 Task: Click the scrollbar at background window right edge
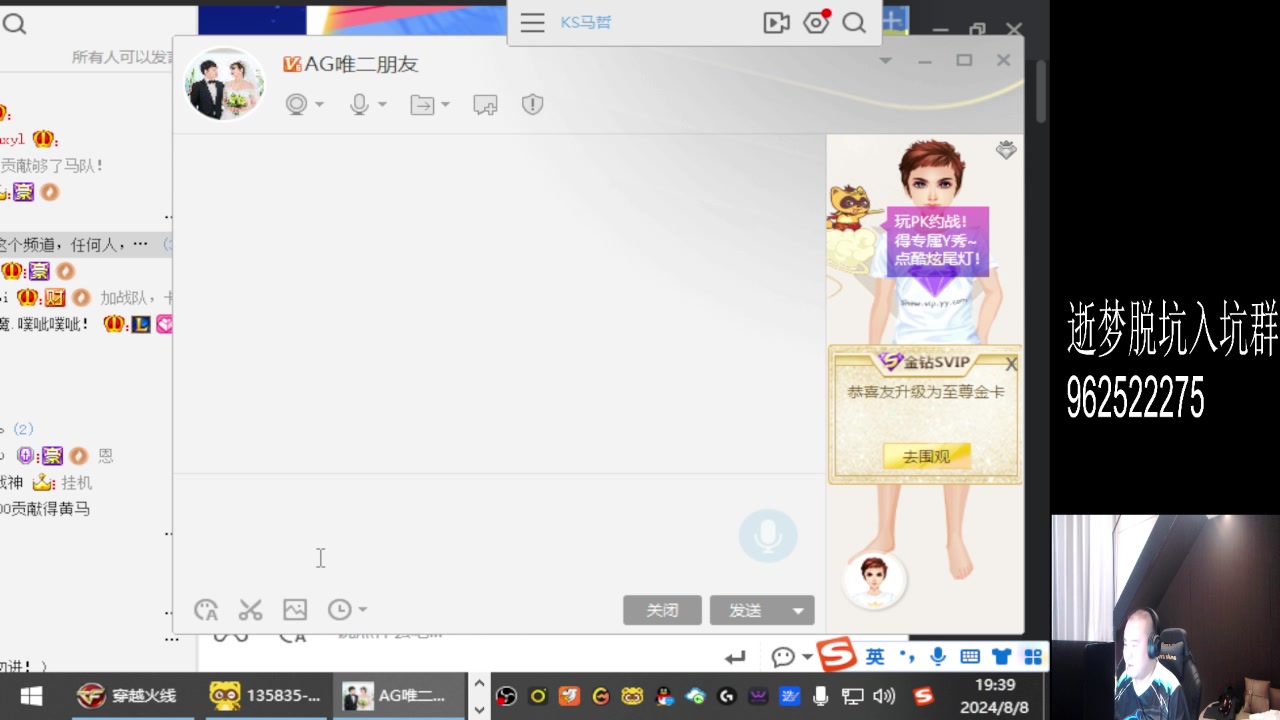tap(1041, 92)
